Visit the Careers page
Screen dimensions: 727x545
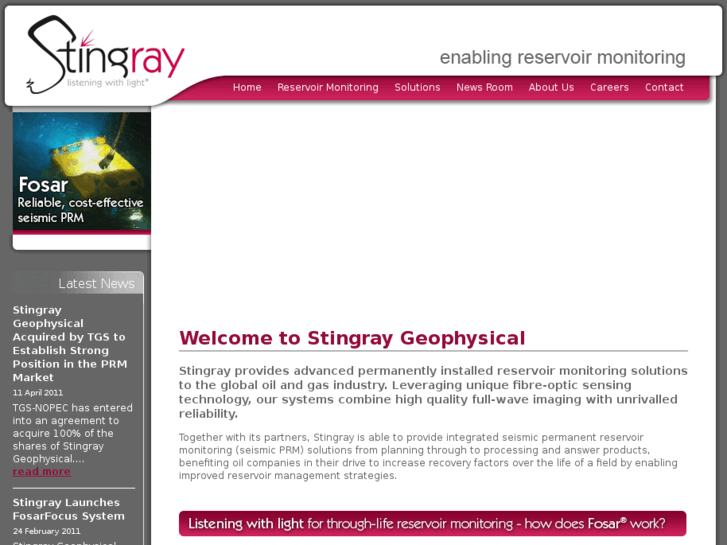pos(609,87)
